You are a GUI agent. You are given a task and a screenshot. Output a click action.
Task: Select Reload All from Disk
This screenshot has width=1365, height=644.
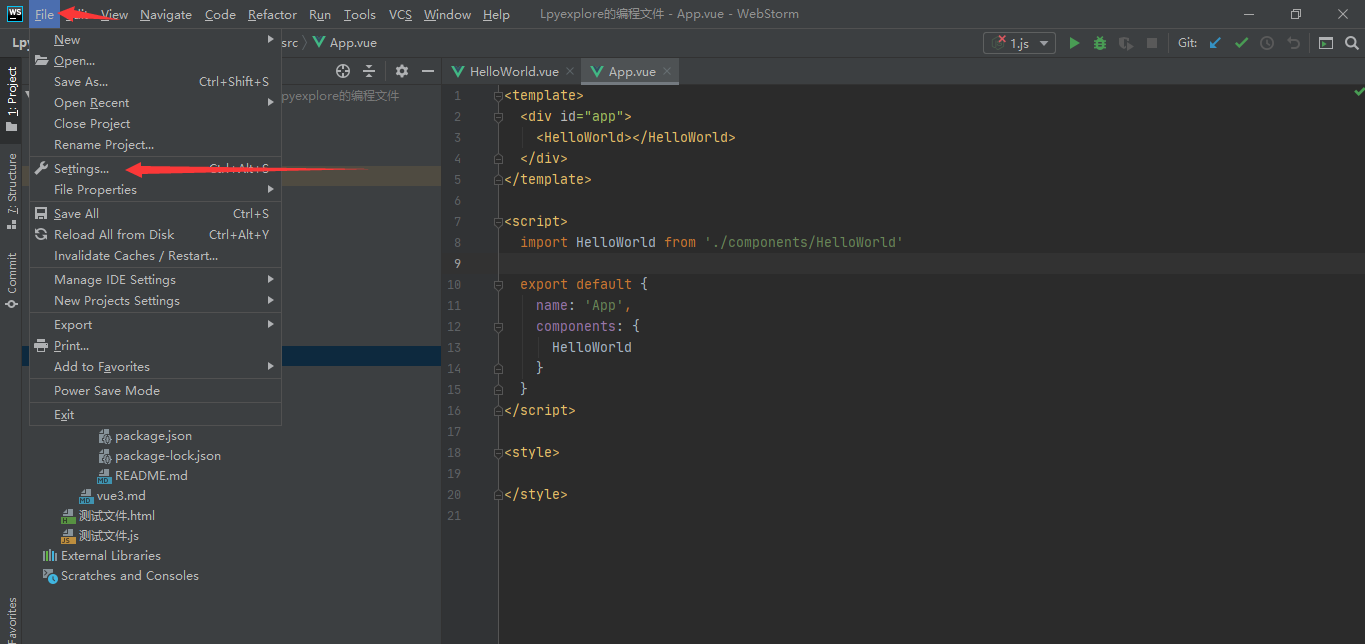click(155, 235)
